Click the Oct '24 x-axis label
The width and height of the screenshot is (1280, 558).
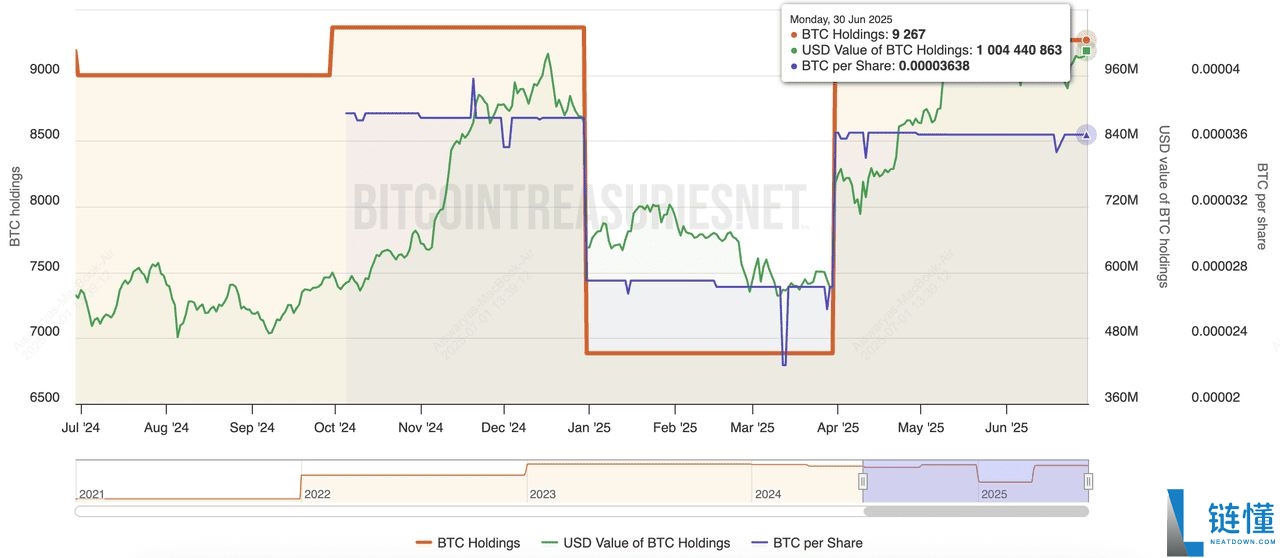point(335,428)
